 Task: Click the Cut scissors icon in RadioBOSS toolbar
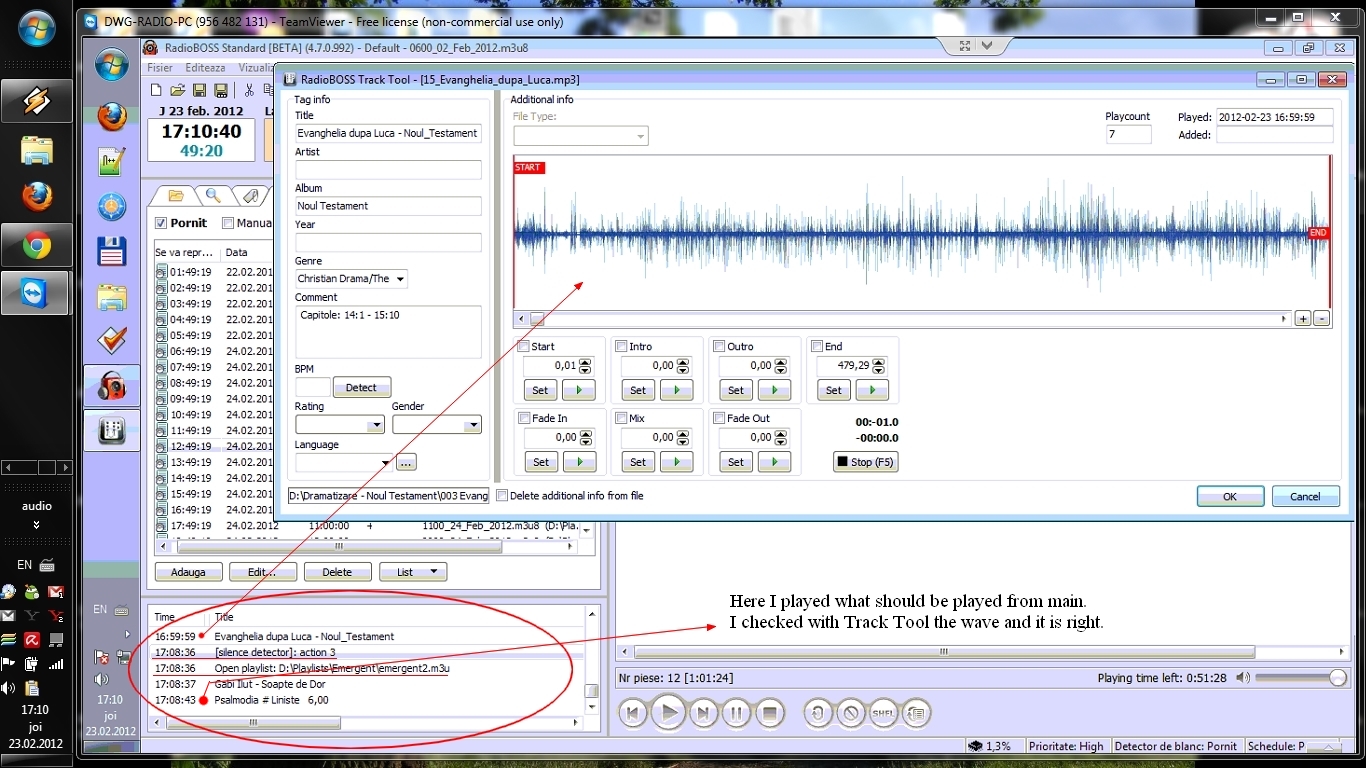point(249,90)
